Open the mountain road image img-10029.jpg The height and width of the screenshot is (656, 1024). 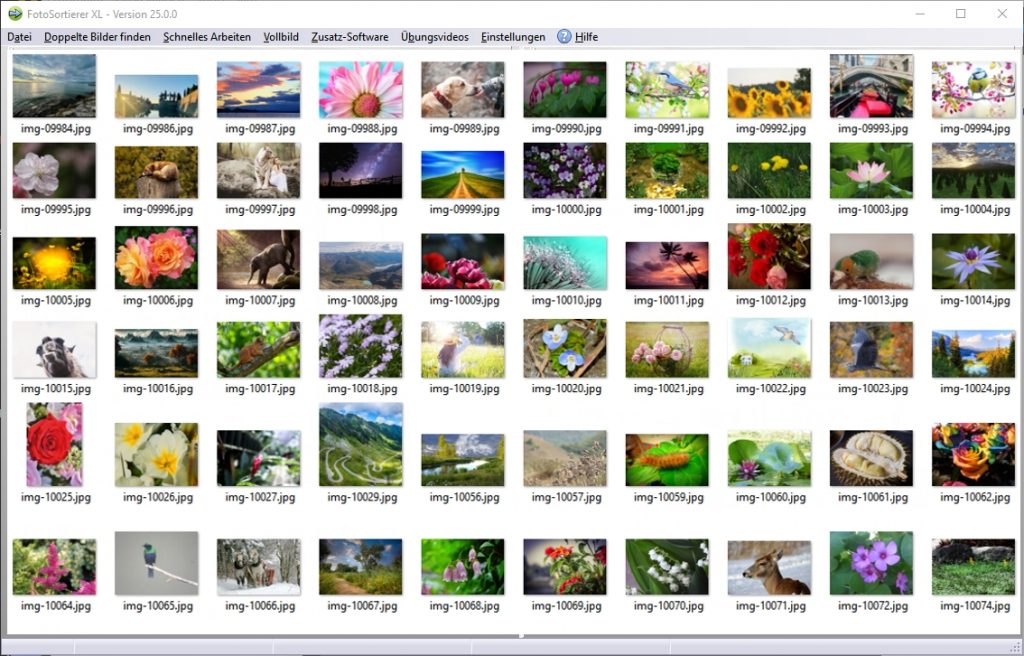click(x=360, y=450)
